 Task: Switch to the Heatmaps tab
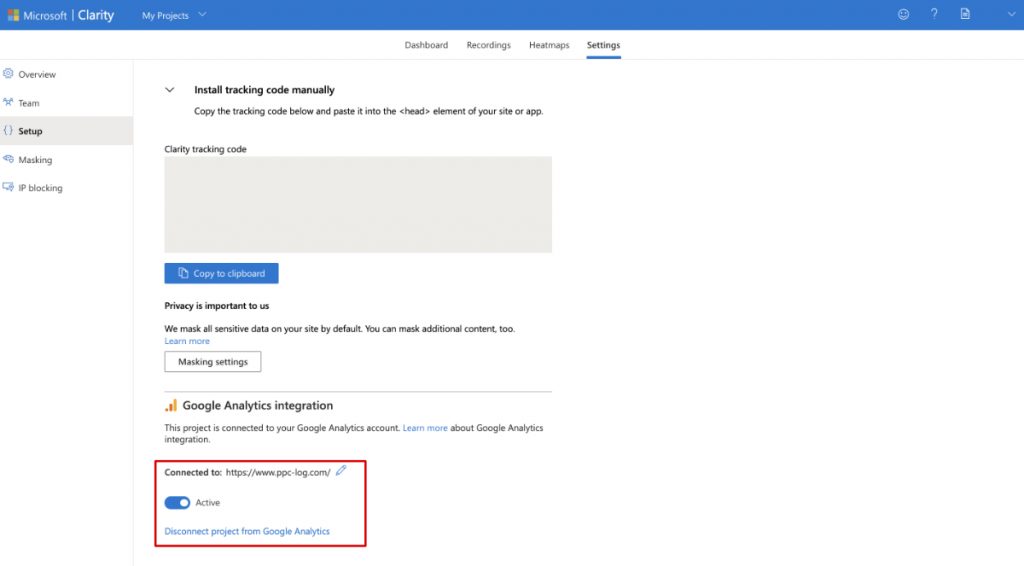click(x=549, y=45)
